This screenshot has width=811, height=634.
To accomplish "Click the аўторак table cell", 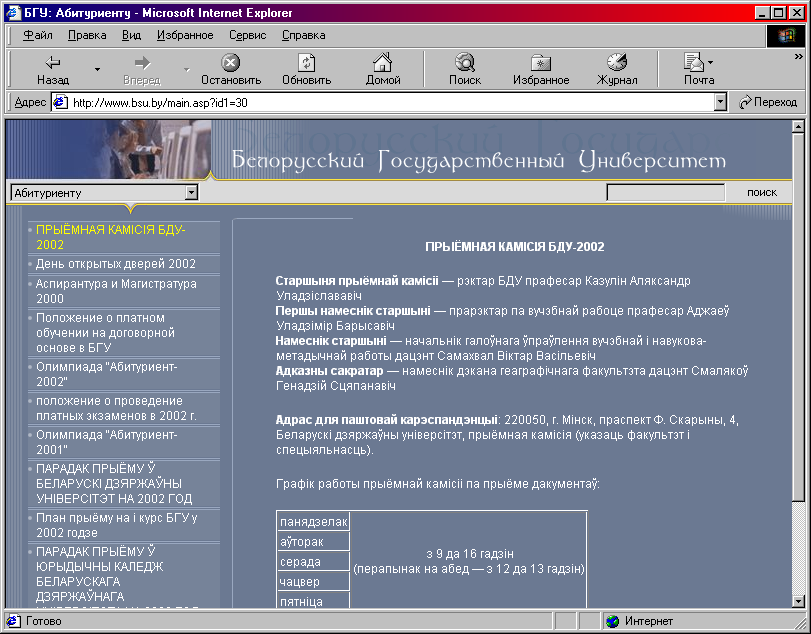I will (x=313, y=541).
